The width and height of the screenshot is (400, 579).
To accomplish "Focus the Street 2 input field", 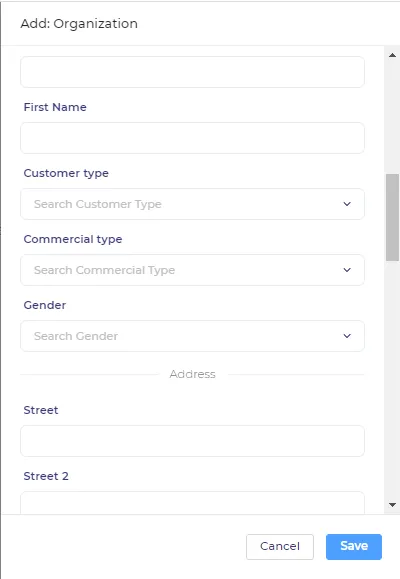I will tap(192, 503).
